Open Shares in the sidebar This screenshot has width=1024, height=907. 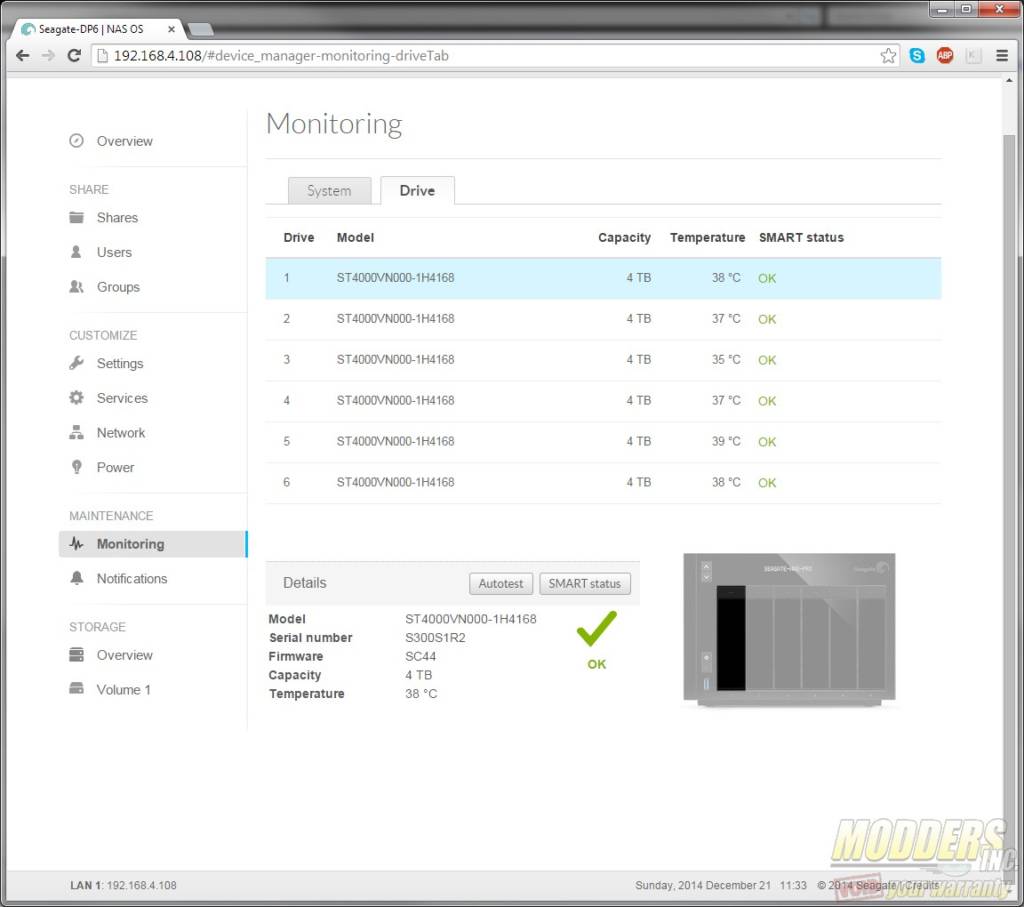(118, 217)
